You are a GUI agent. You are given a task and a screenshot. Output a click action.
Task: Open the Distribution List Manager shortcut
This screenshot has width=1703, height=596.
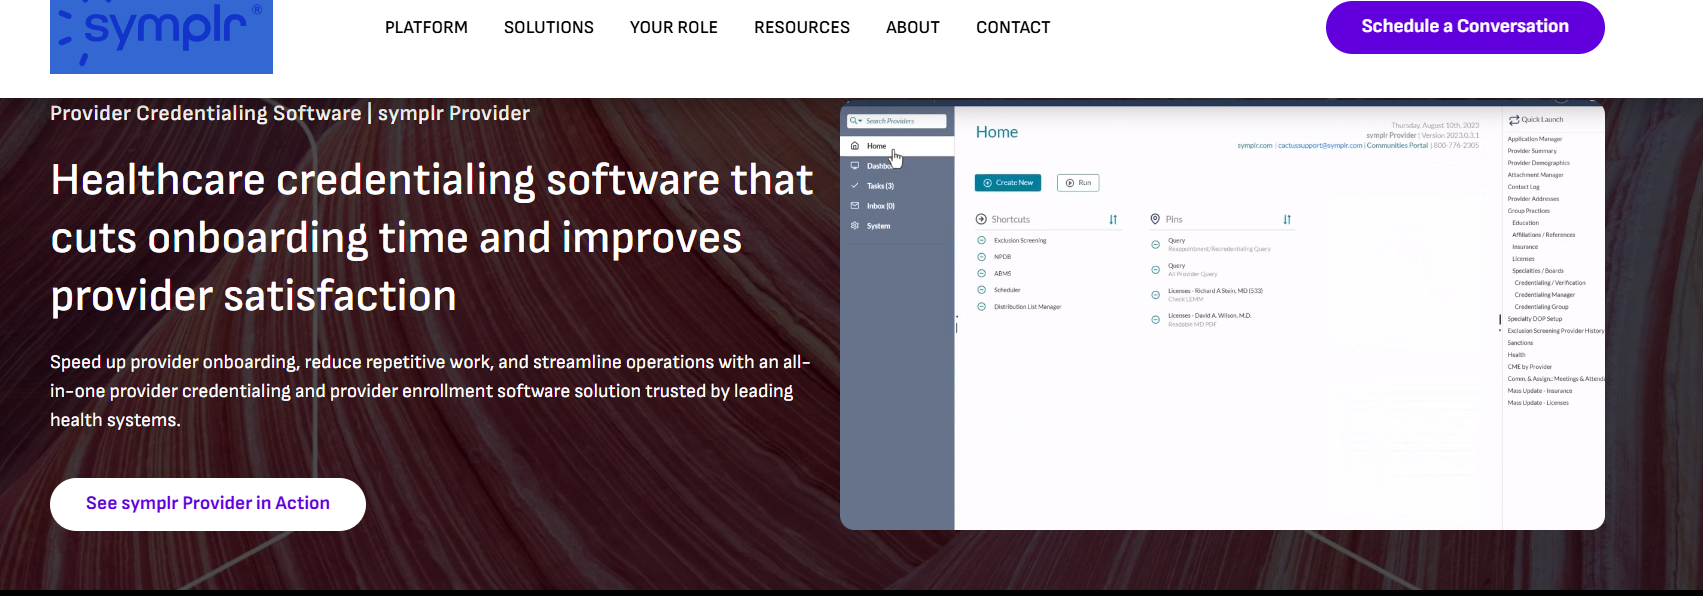click(x=1028, y=307)
